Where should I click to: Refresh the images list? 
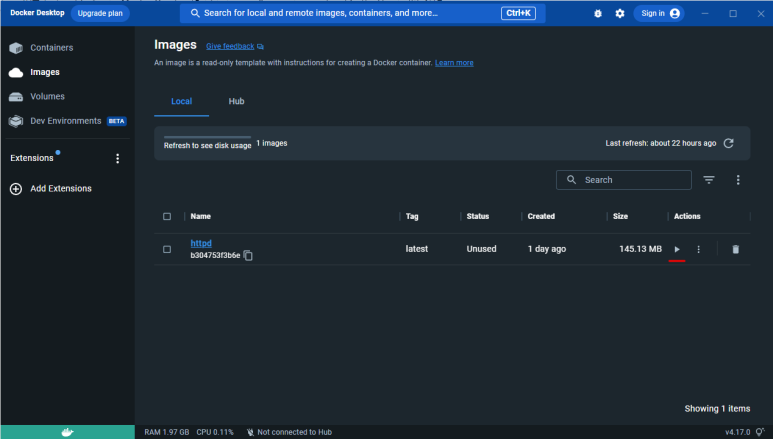[729, 143]
